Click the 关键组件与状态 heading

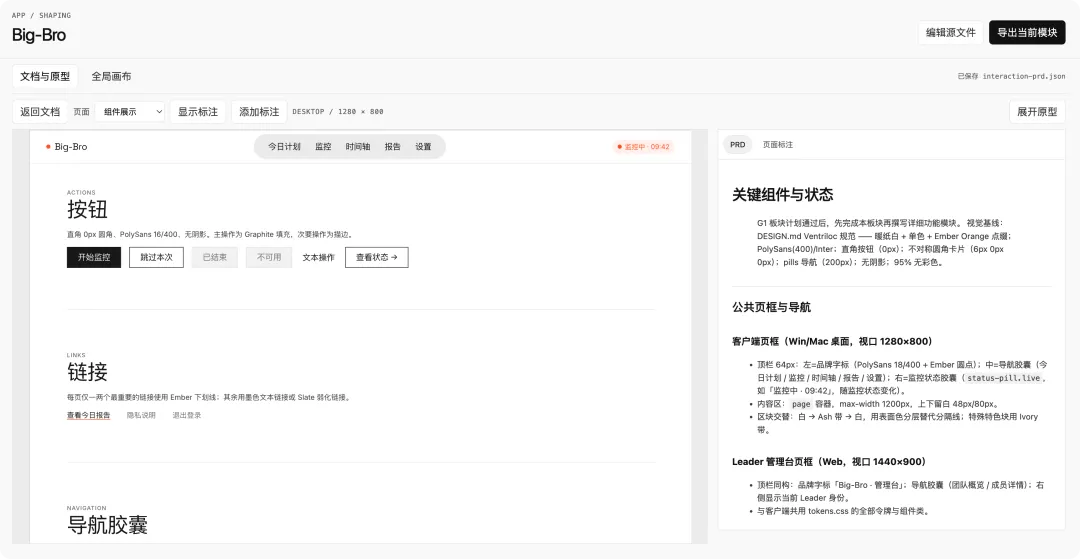(782, 195)
